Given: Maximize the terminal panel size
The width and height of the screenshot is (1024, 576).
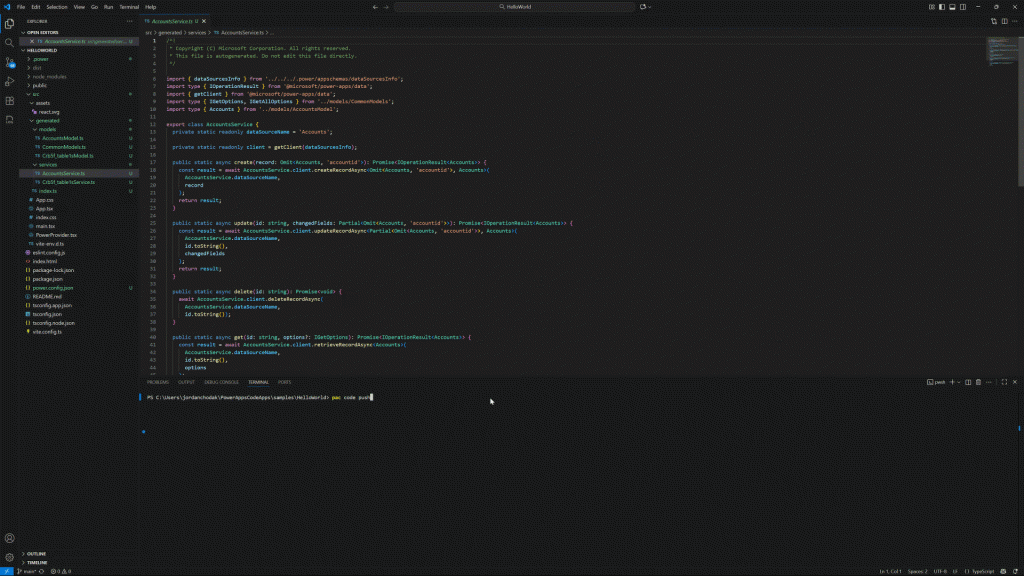Looking at the screenshot, I should point(1005,382).
